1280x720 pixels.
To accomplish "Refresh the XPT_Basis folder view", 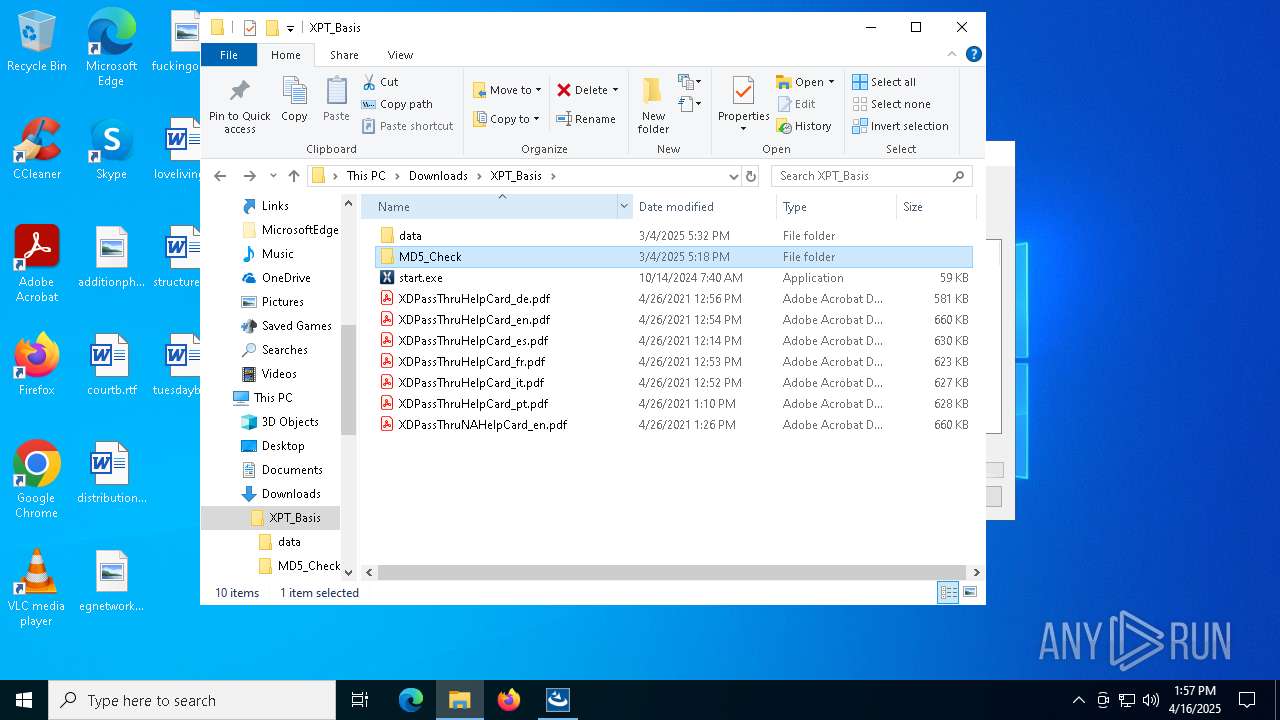I will coord(751,176).
